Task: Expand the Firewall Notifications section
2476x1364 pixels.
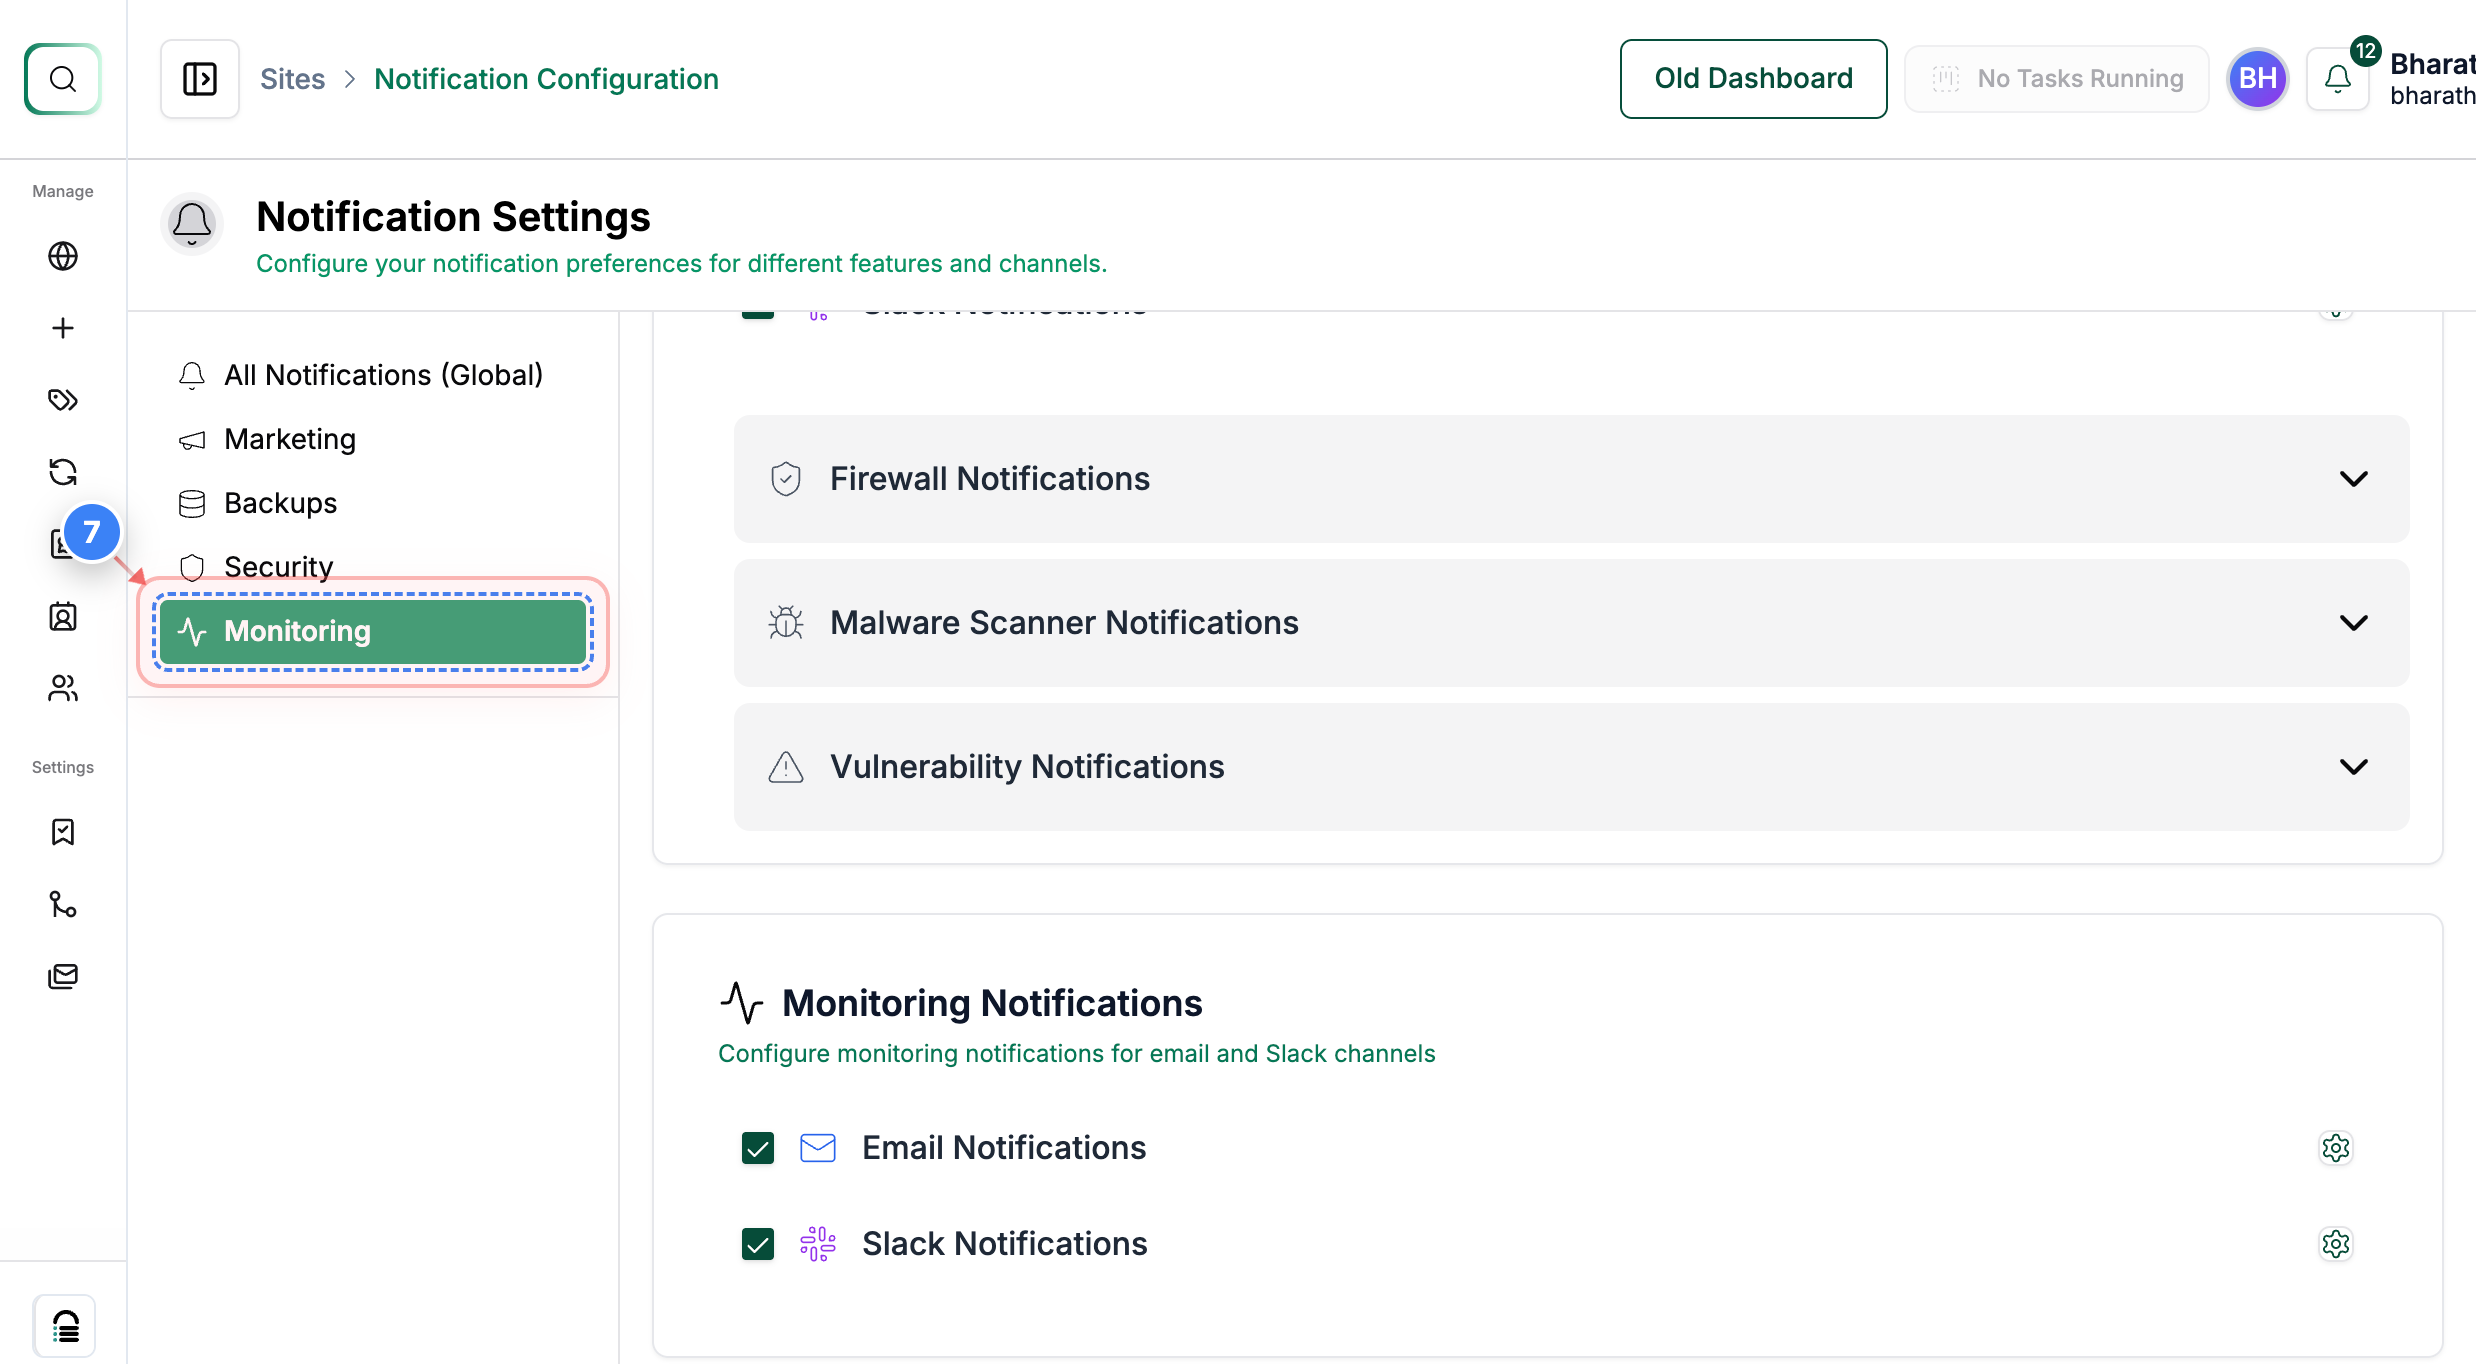Action: tap(2354, 478)
